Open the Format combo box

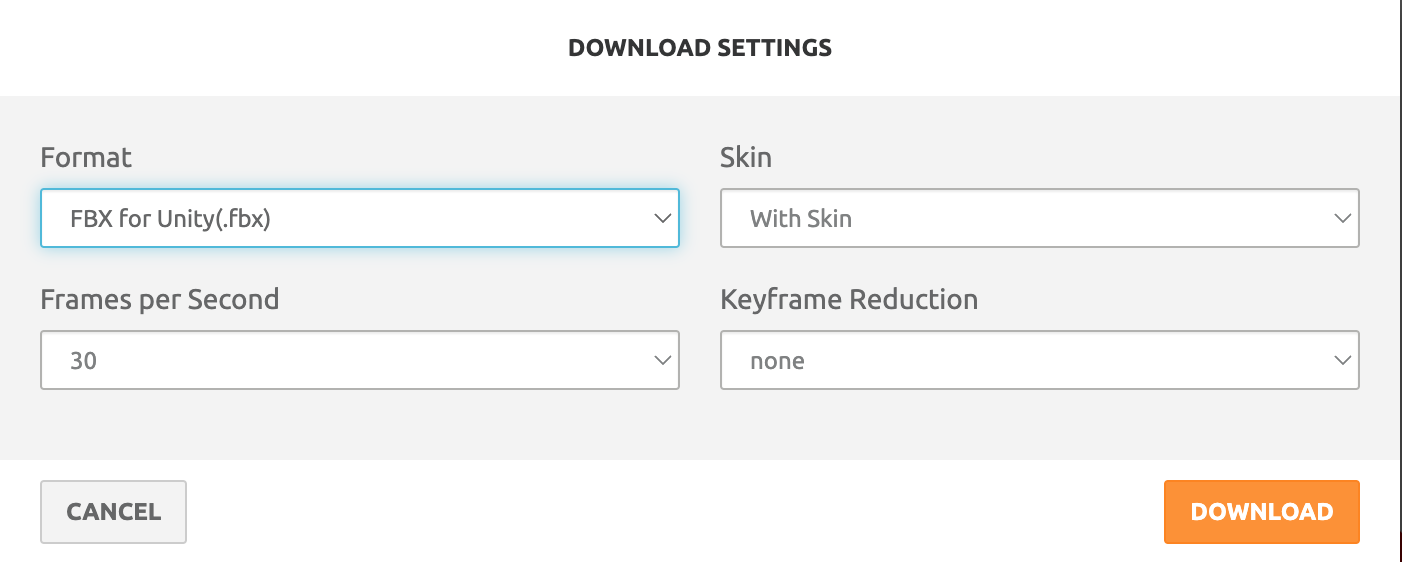360,218
